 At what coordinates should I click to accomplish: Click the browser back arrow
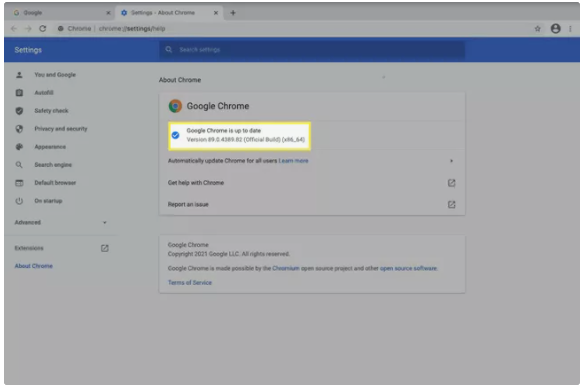tap(14, 28)
